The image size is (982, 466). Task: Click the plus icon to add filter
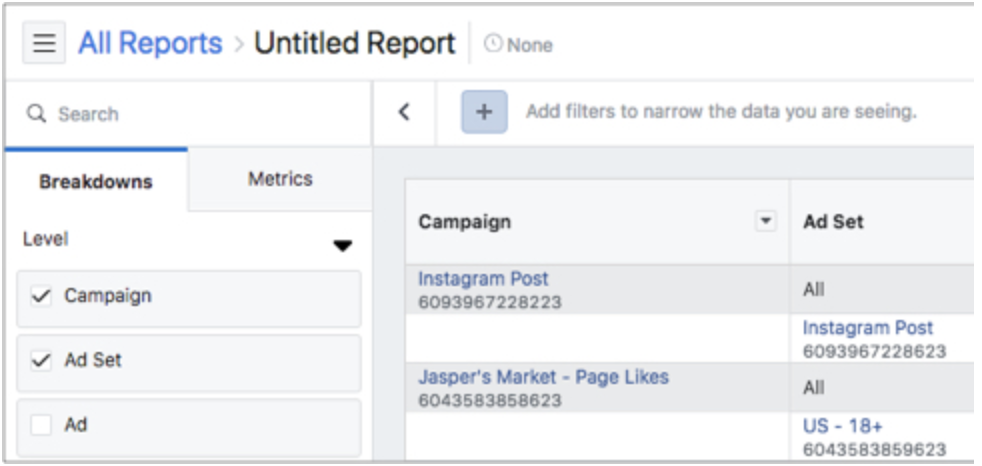[x=484, y=112]
